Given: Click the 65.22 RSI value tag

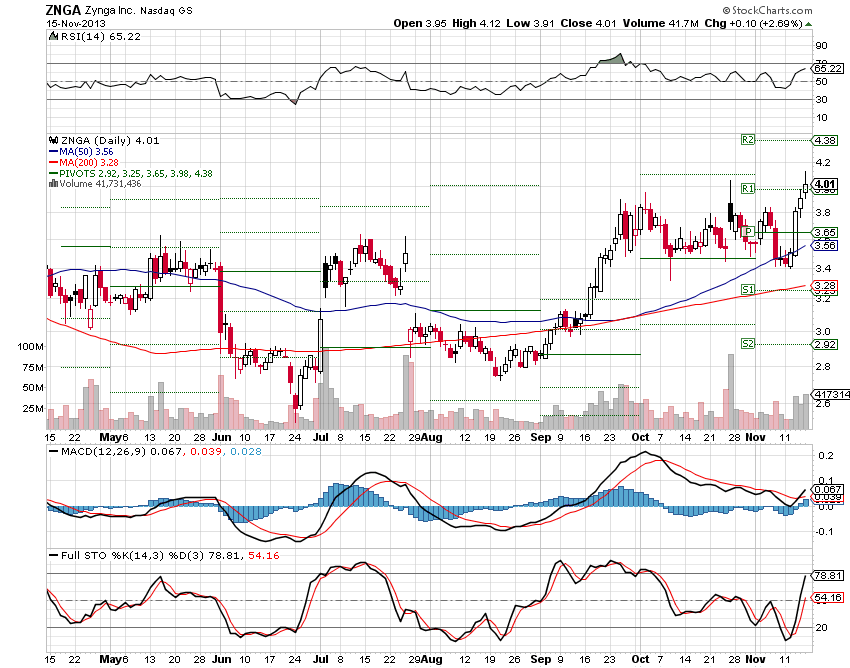Looking at the screenshot, I should click(827, 68).
